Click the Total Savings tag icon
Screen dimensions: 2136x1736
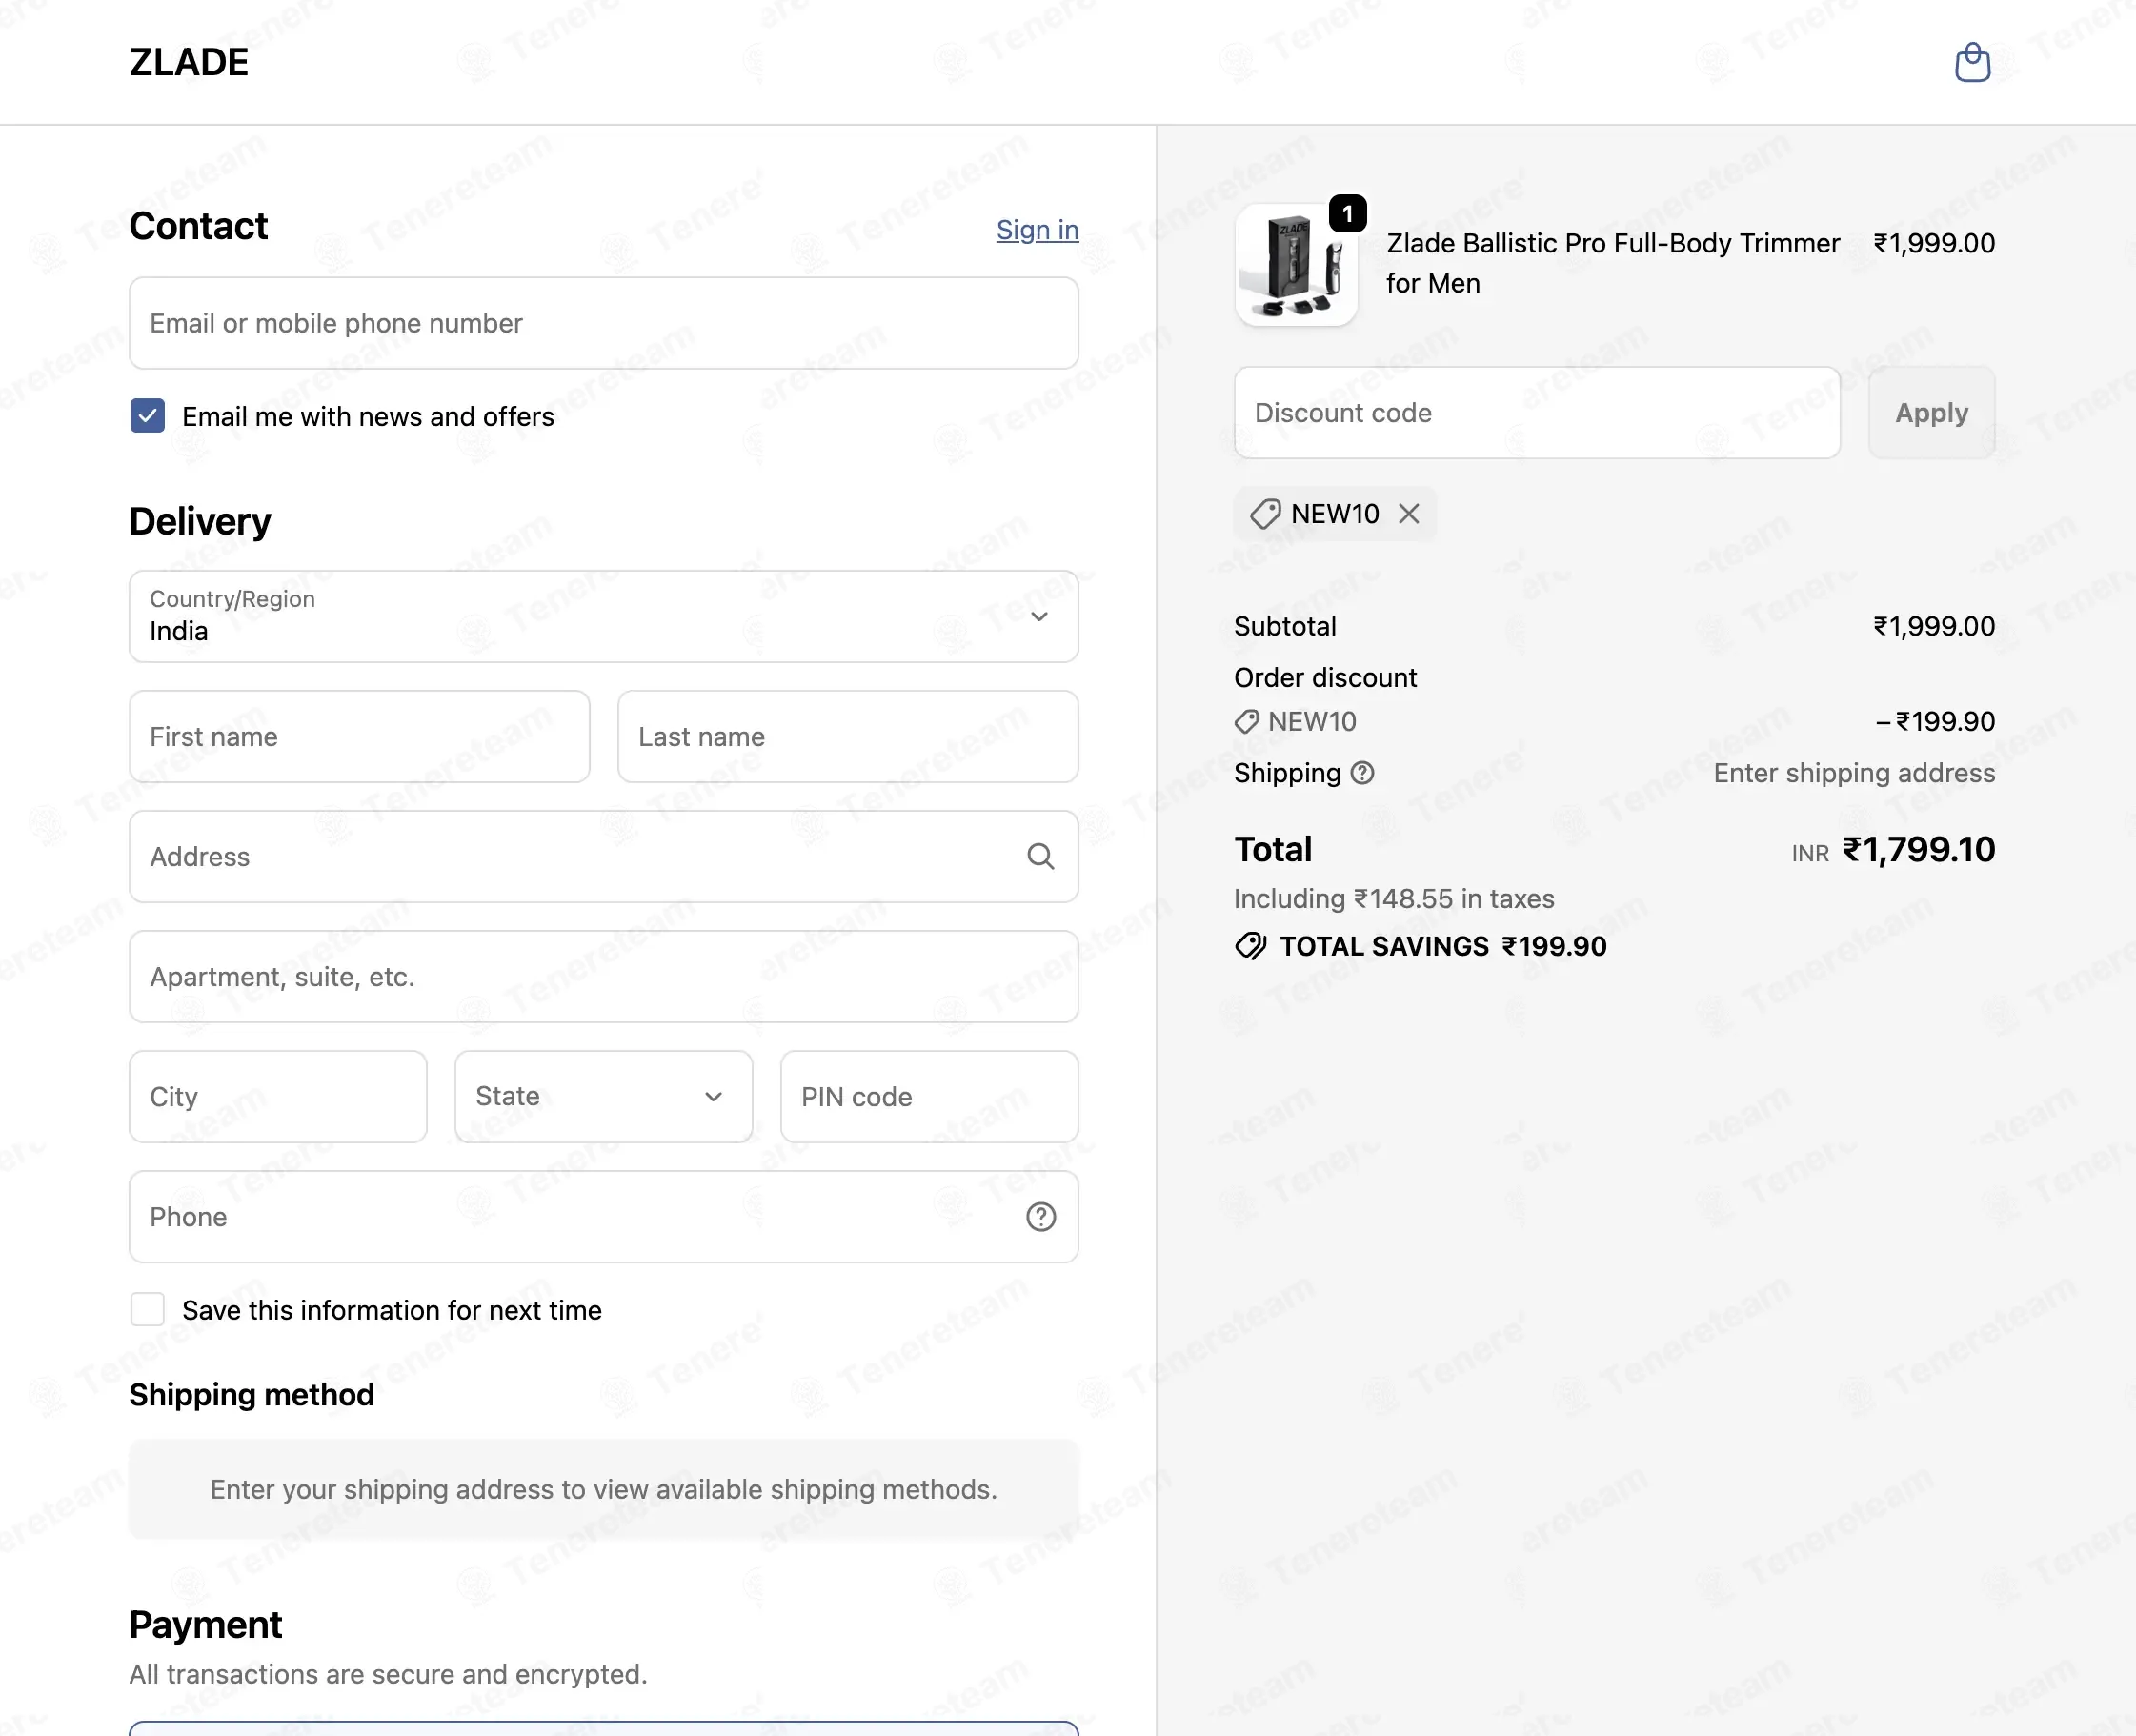click(x=1250, y=946)
